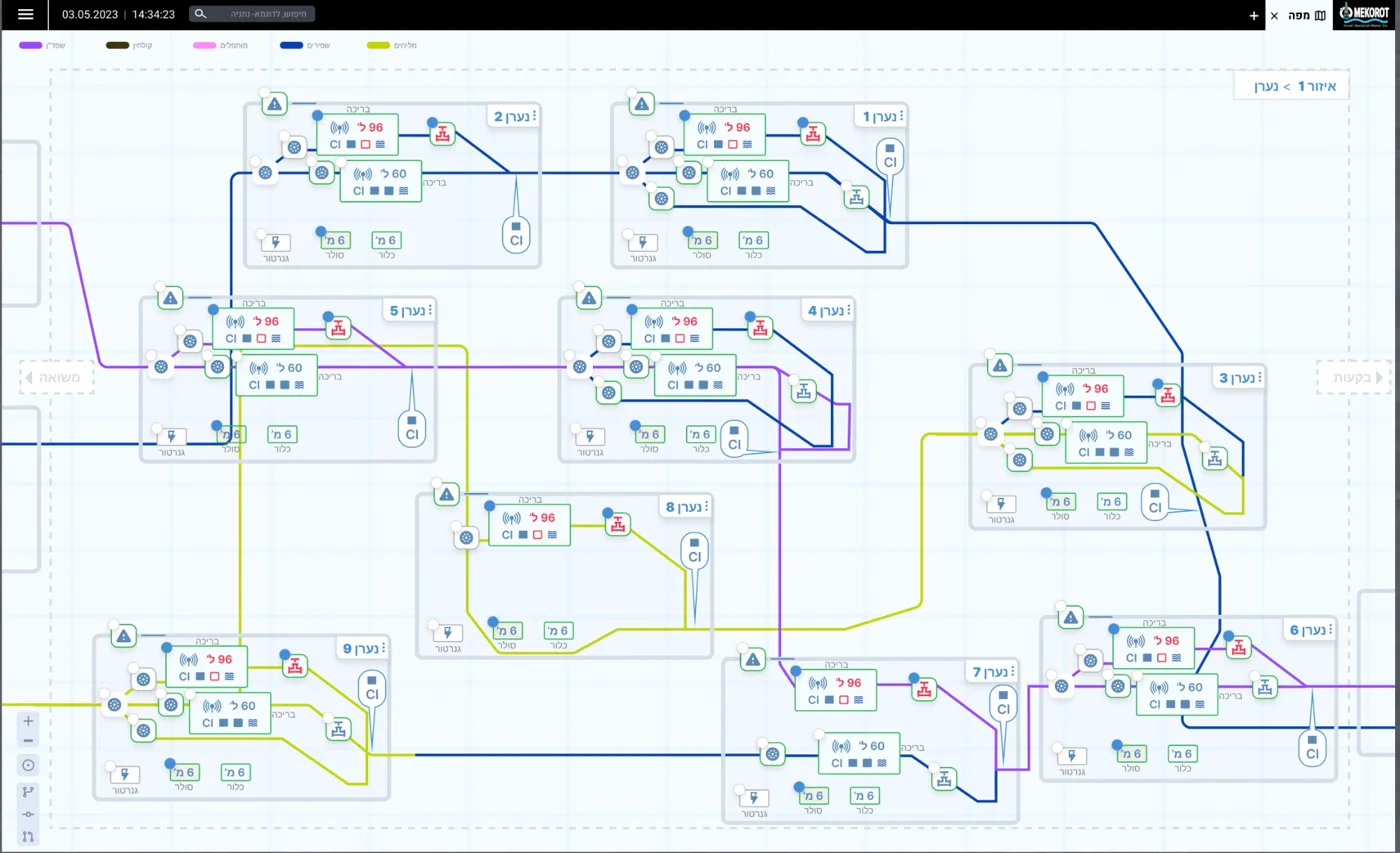This screenshot has width=1400, height=853.
Task: Open the options menu for נערן 1
Action: 901,117
